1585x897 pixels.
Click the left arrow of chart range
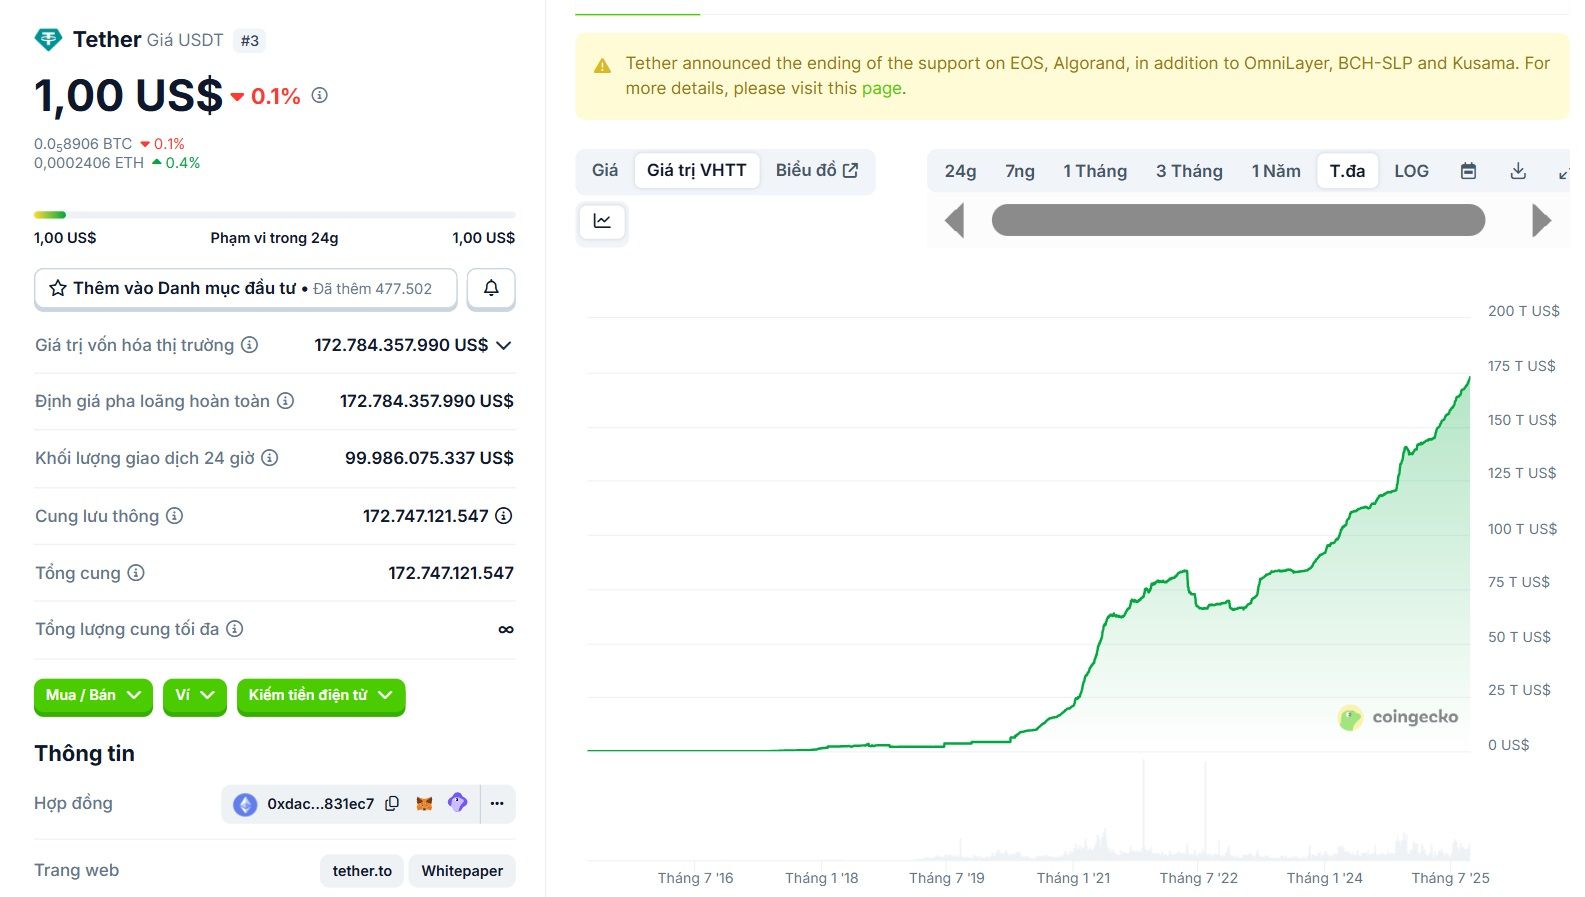(955, 220)
